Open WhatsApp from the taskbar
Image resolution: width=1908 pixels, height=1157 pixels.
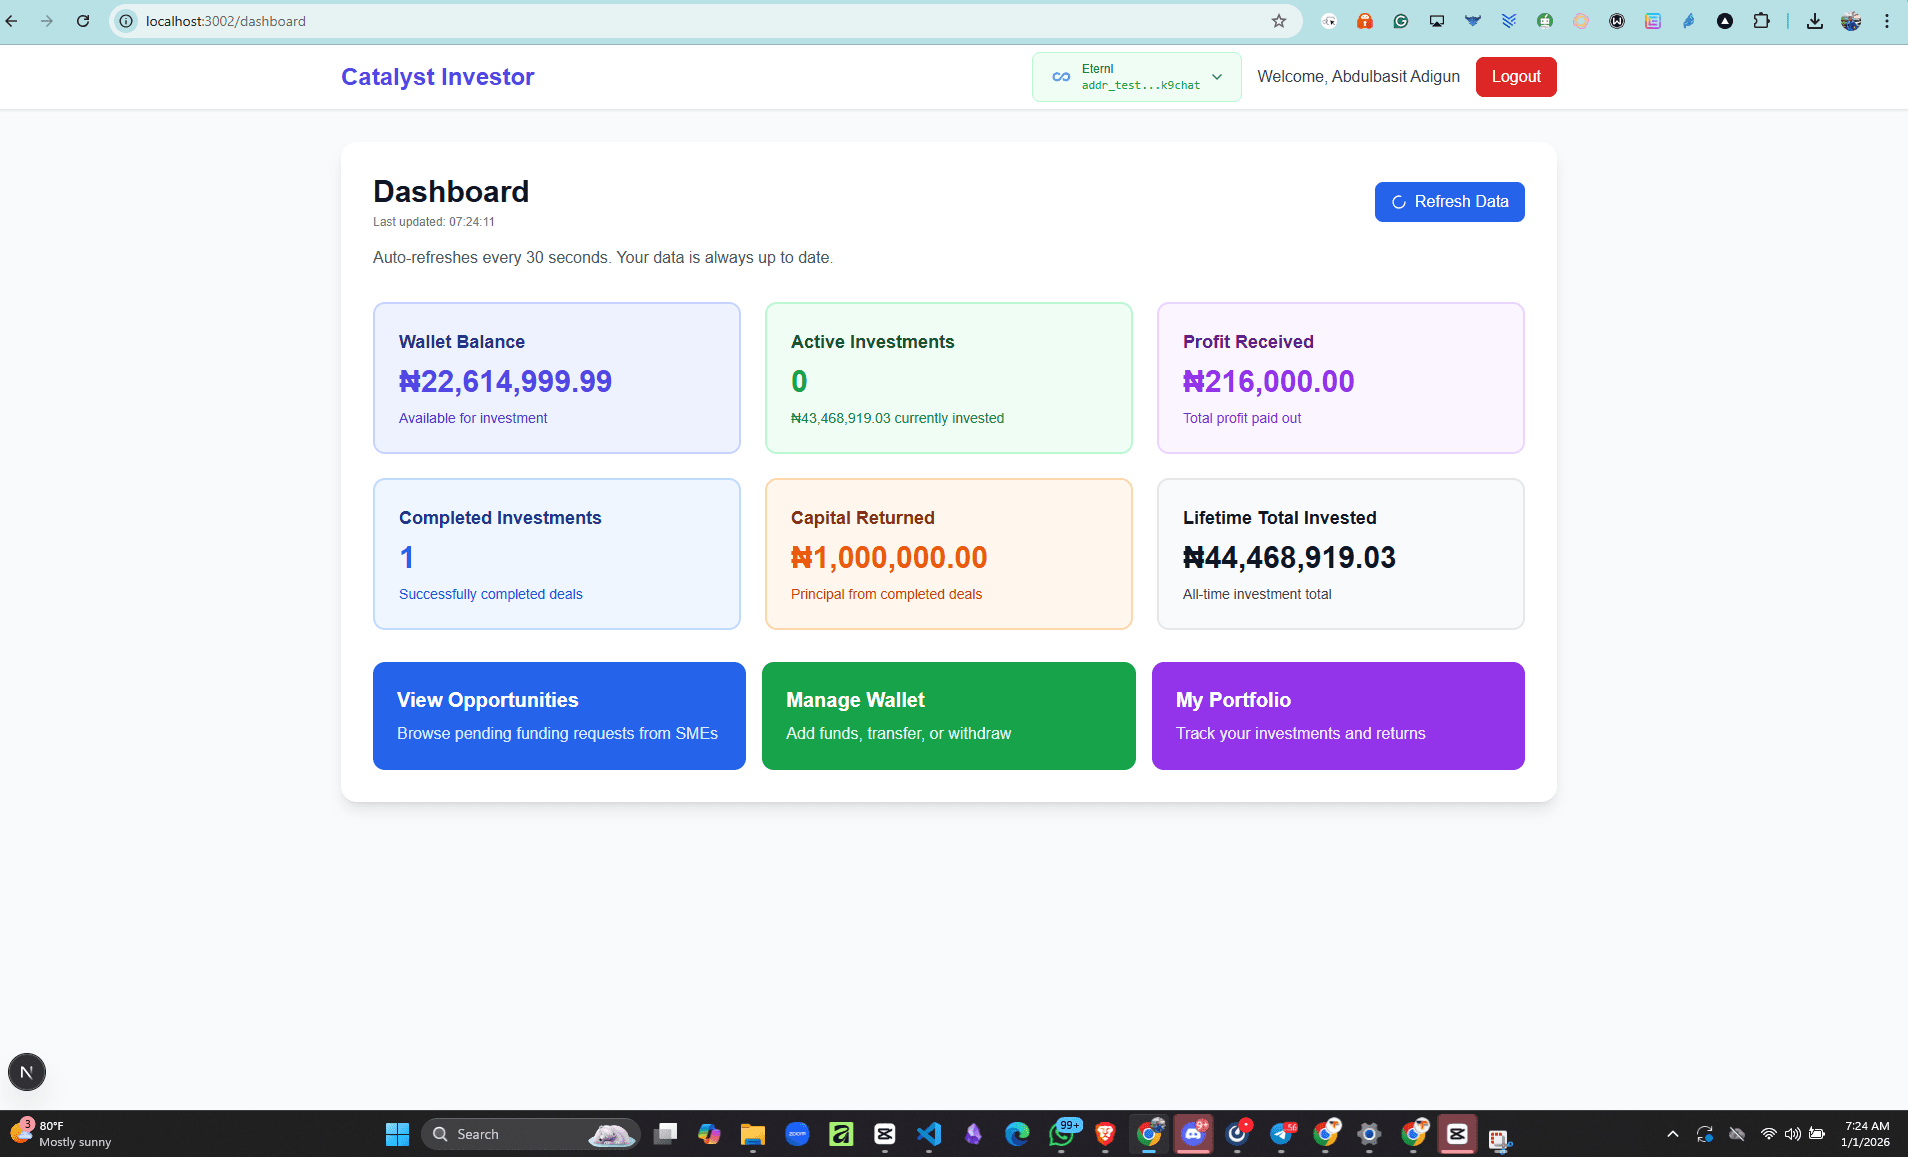point(1062,1134)
